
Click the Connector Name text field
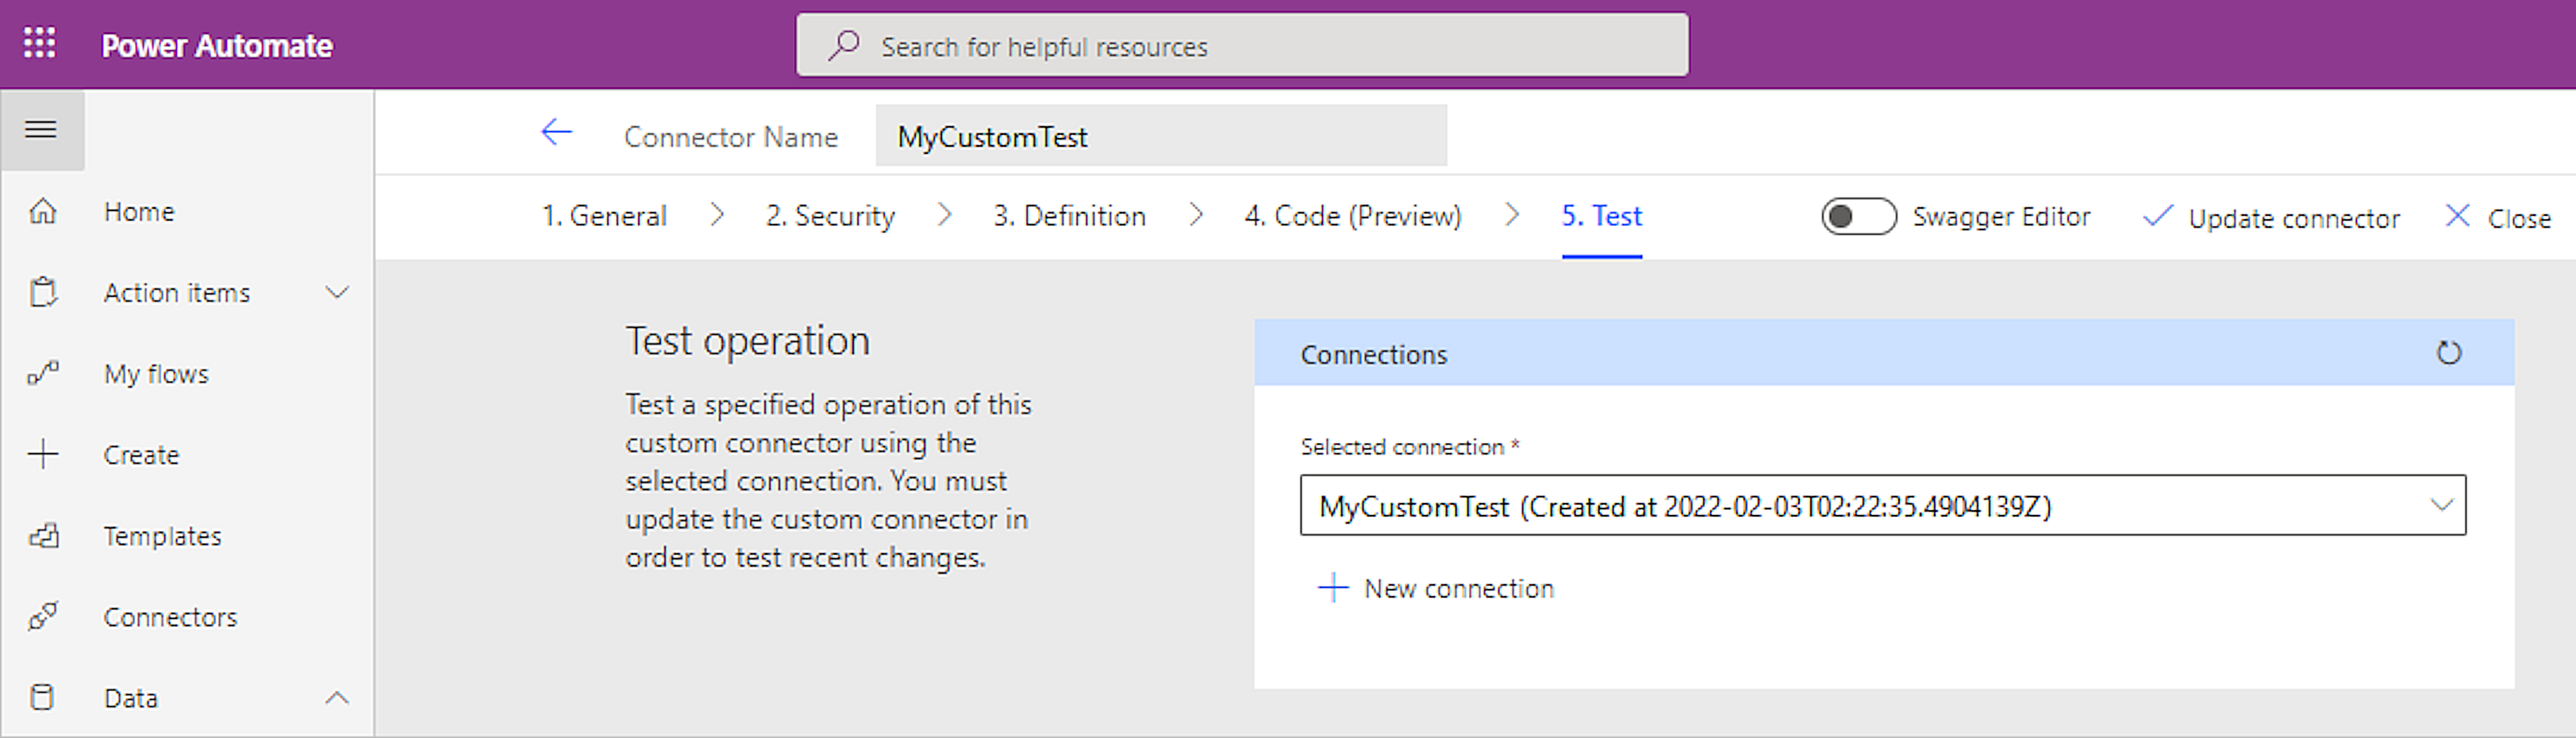1160,136
